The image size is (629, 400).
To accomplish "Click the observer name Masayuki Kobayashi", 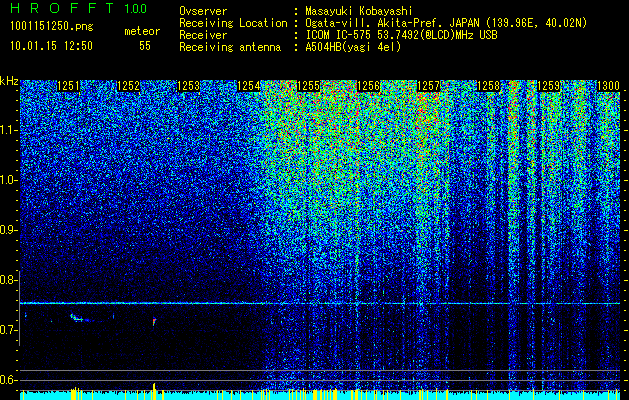I will [x=359, y=11].
